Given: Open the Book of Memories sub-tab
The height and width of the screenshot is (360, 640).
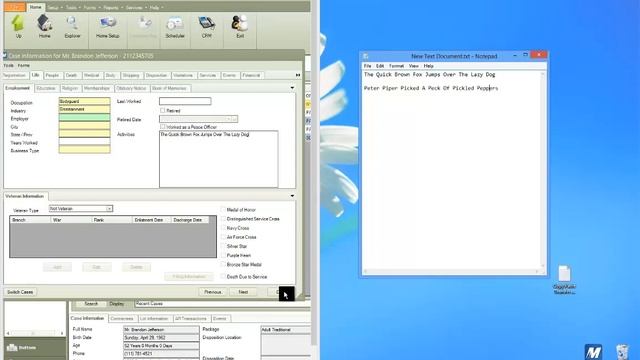Looking at the screenshot, I should click(x=169, y=88).
